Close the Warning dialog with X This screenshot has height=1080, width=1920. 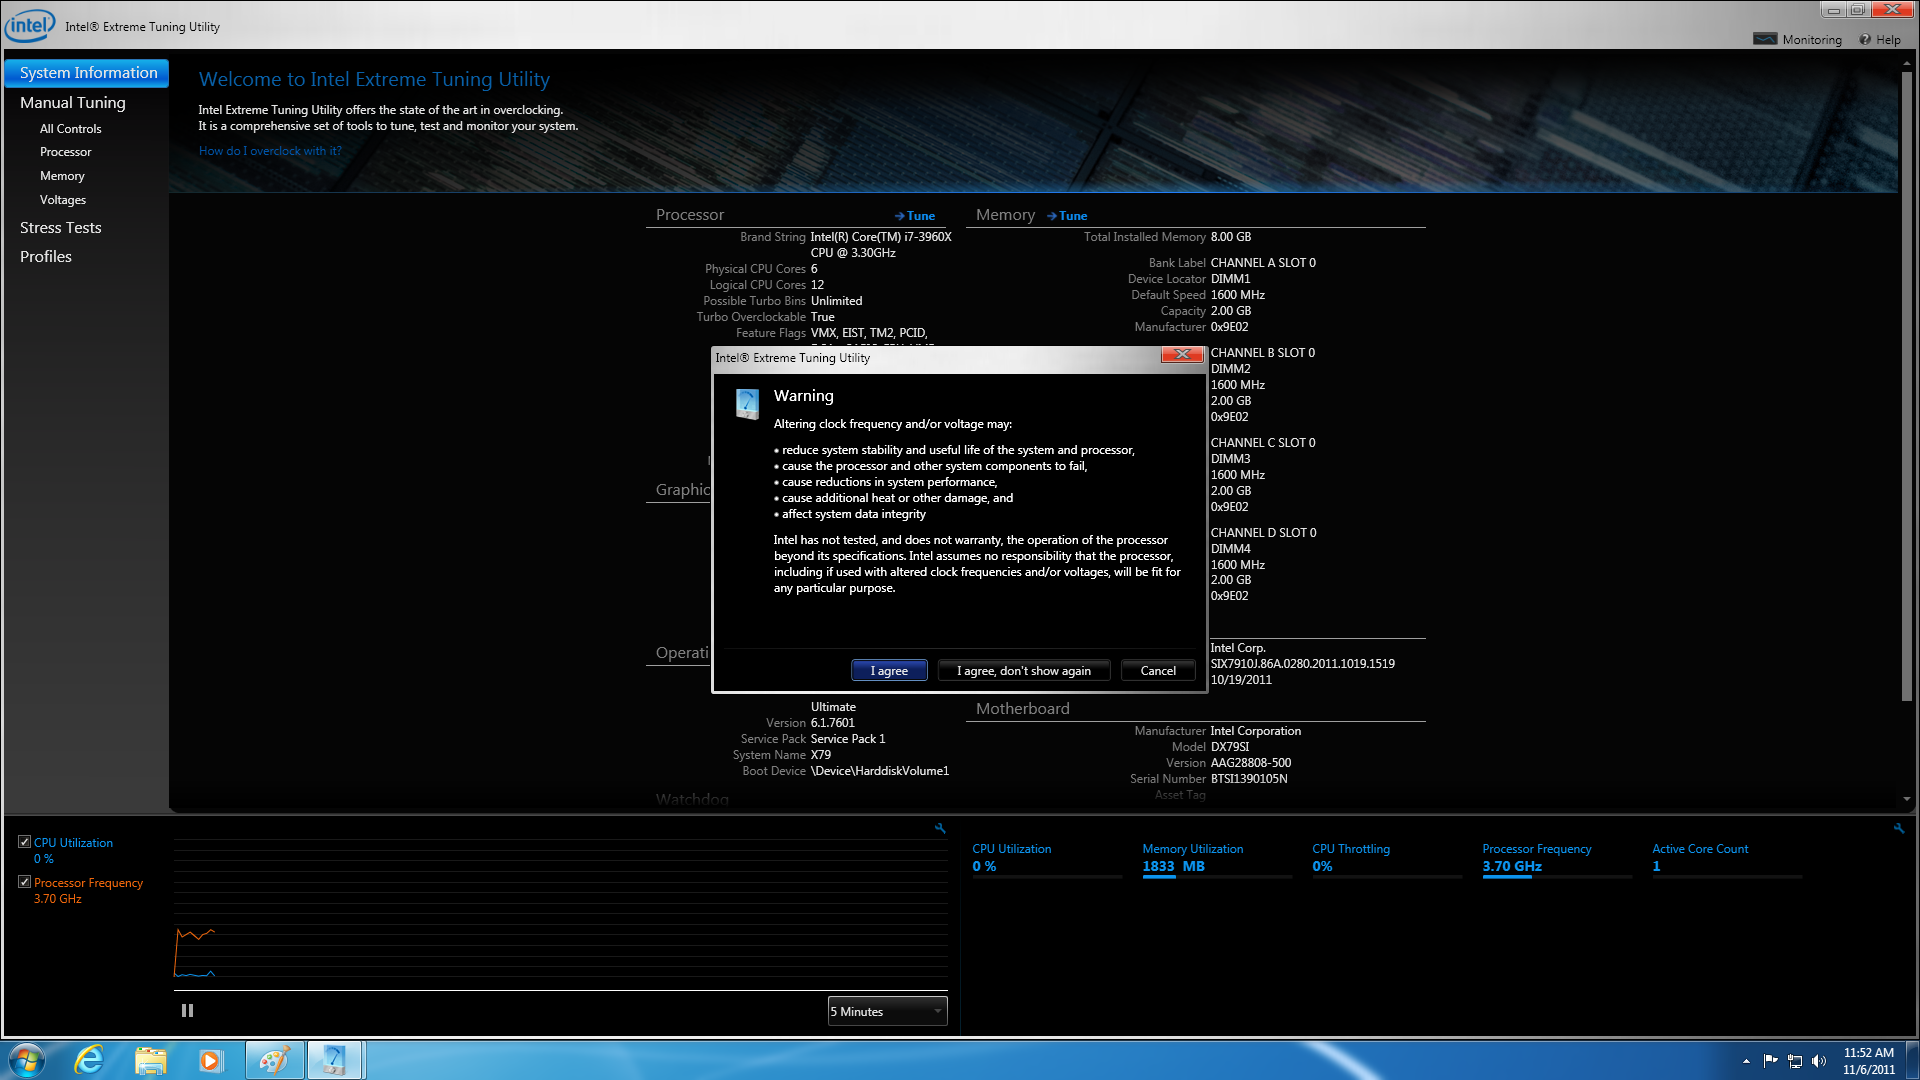[1182, 355]
